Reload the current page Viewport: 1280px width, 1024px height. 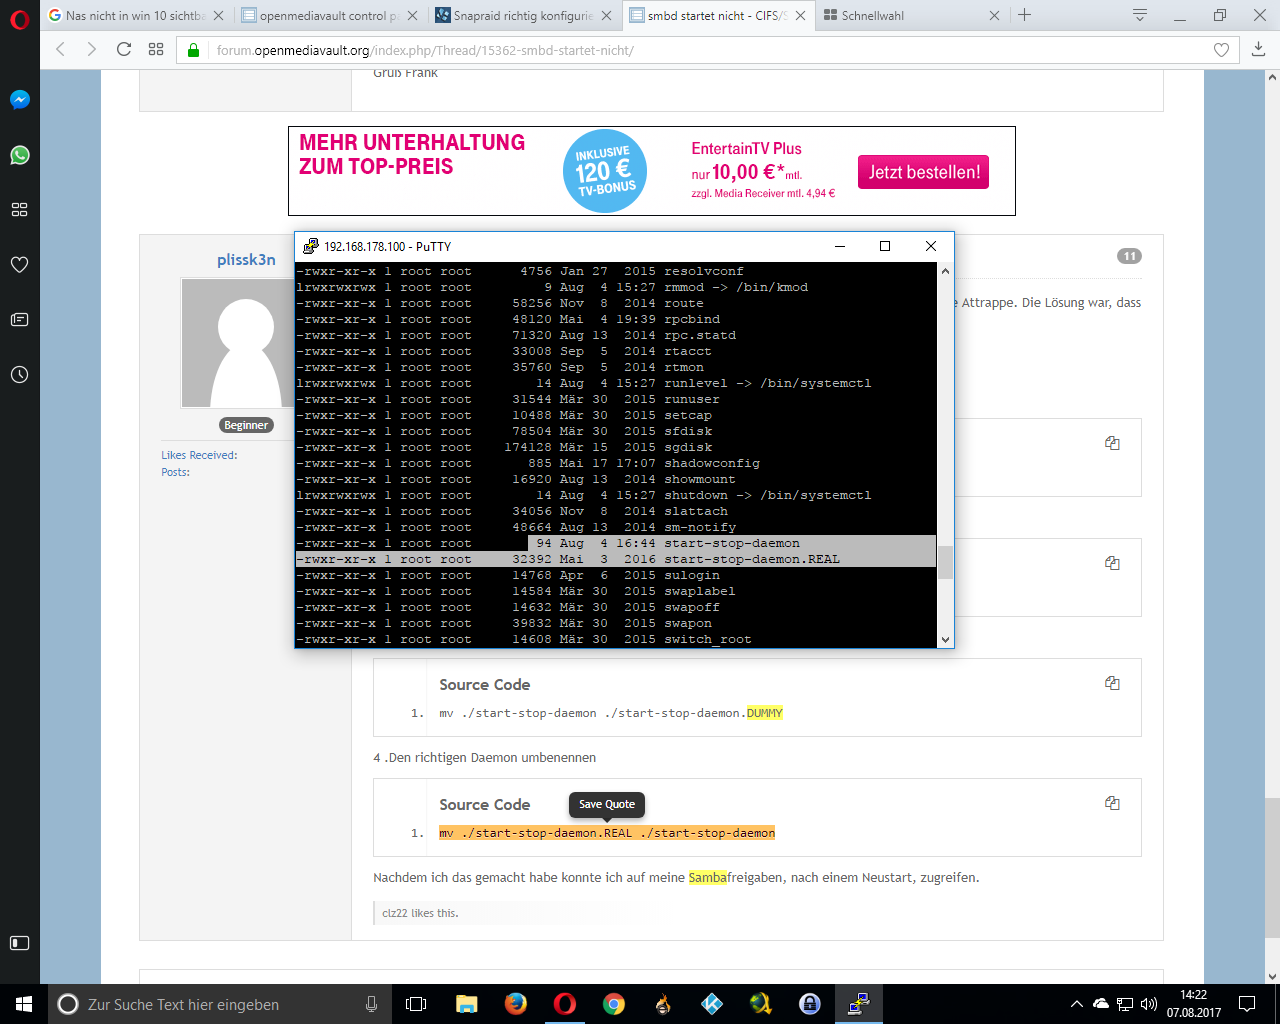click(x=124, y=50)
